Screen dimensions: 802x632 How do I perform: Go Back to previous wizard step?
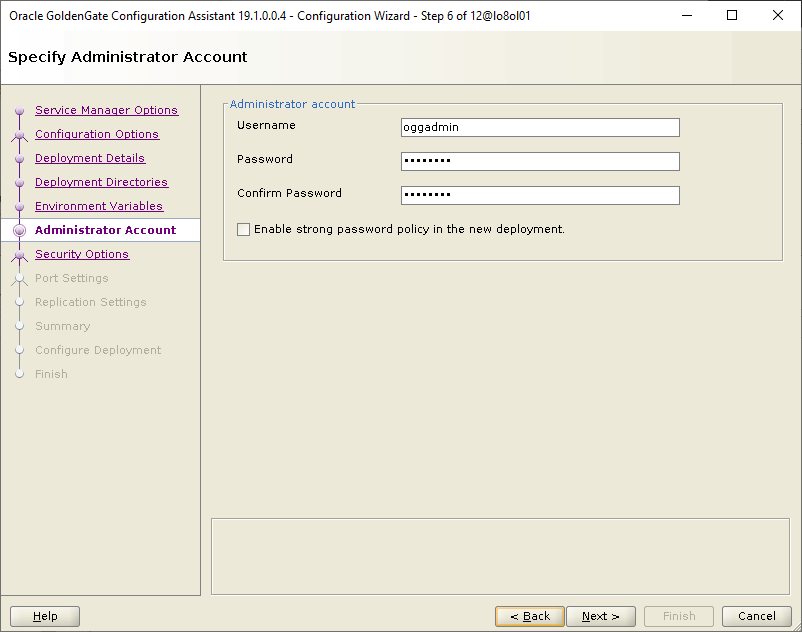529,616
